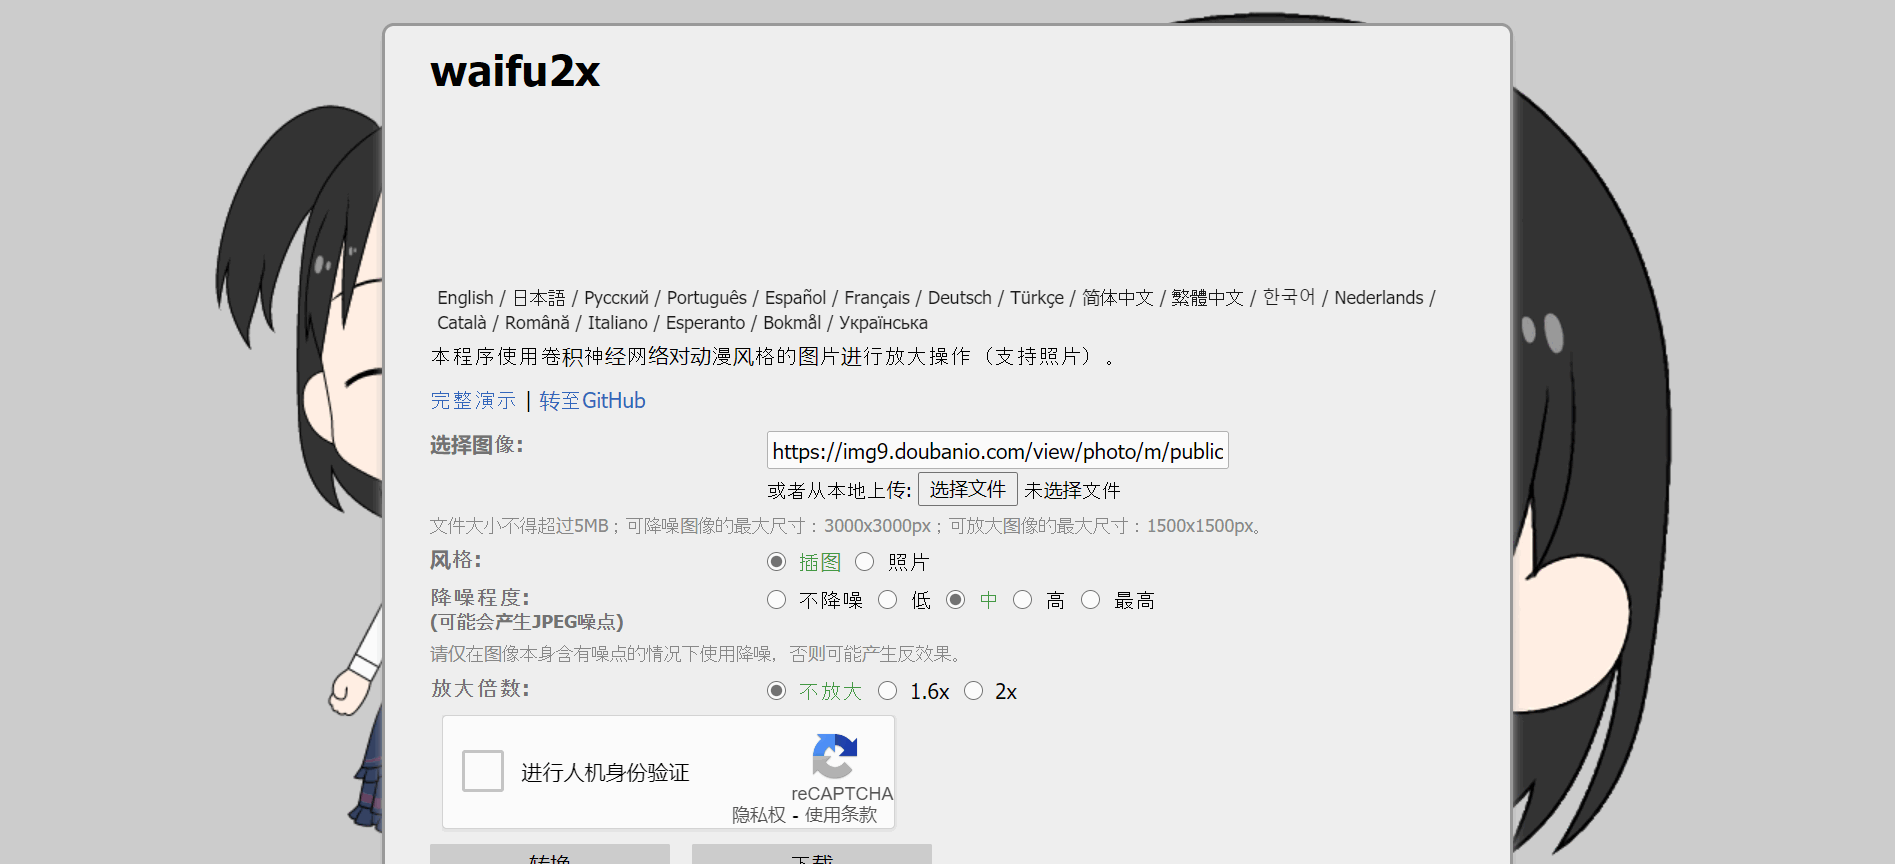Choose 不降噪 noise reduction option

[x=776, y=600]
